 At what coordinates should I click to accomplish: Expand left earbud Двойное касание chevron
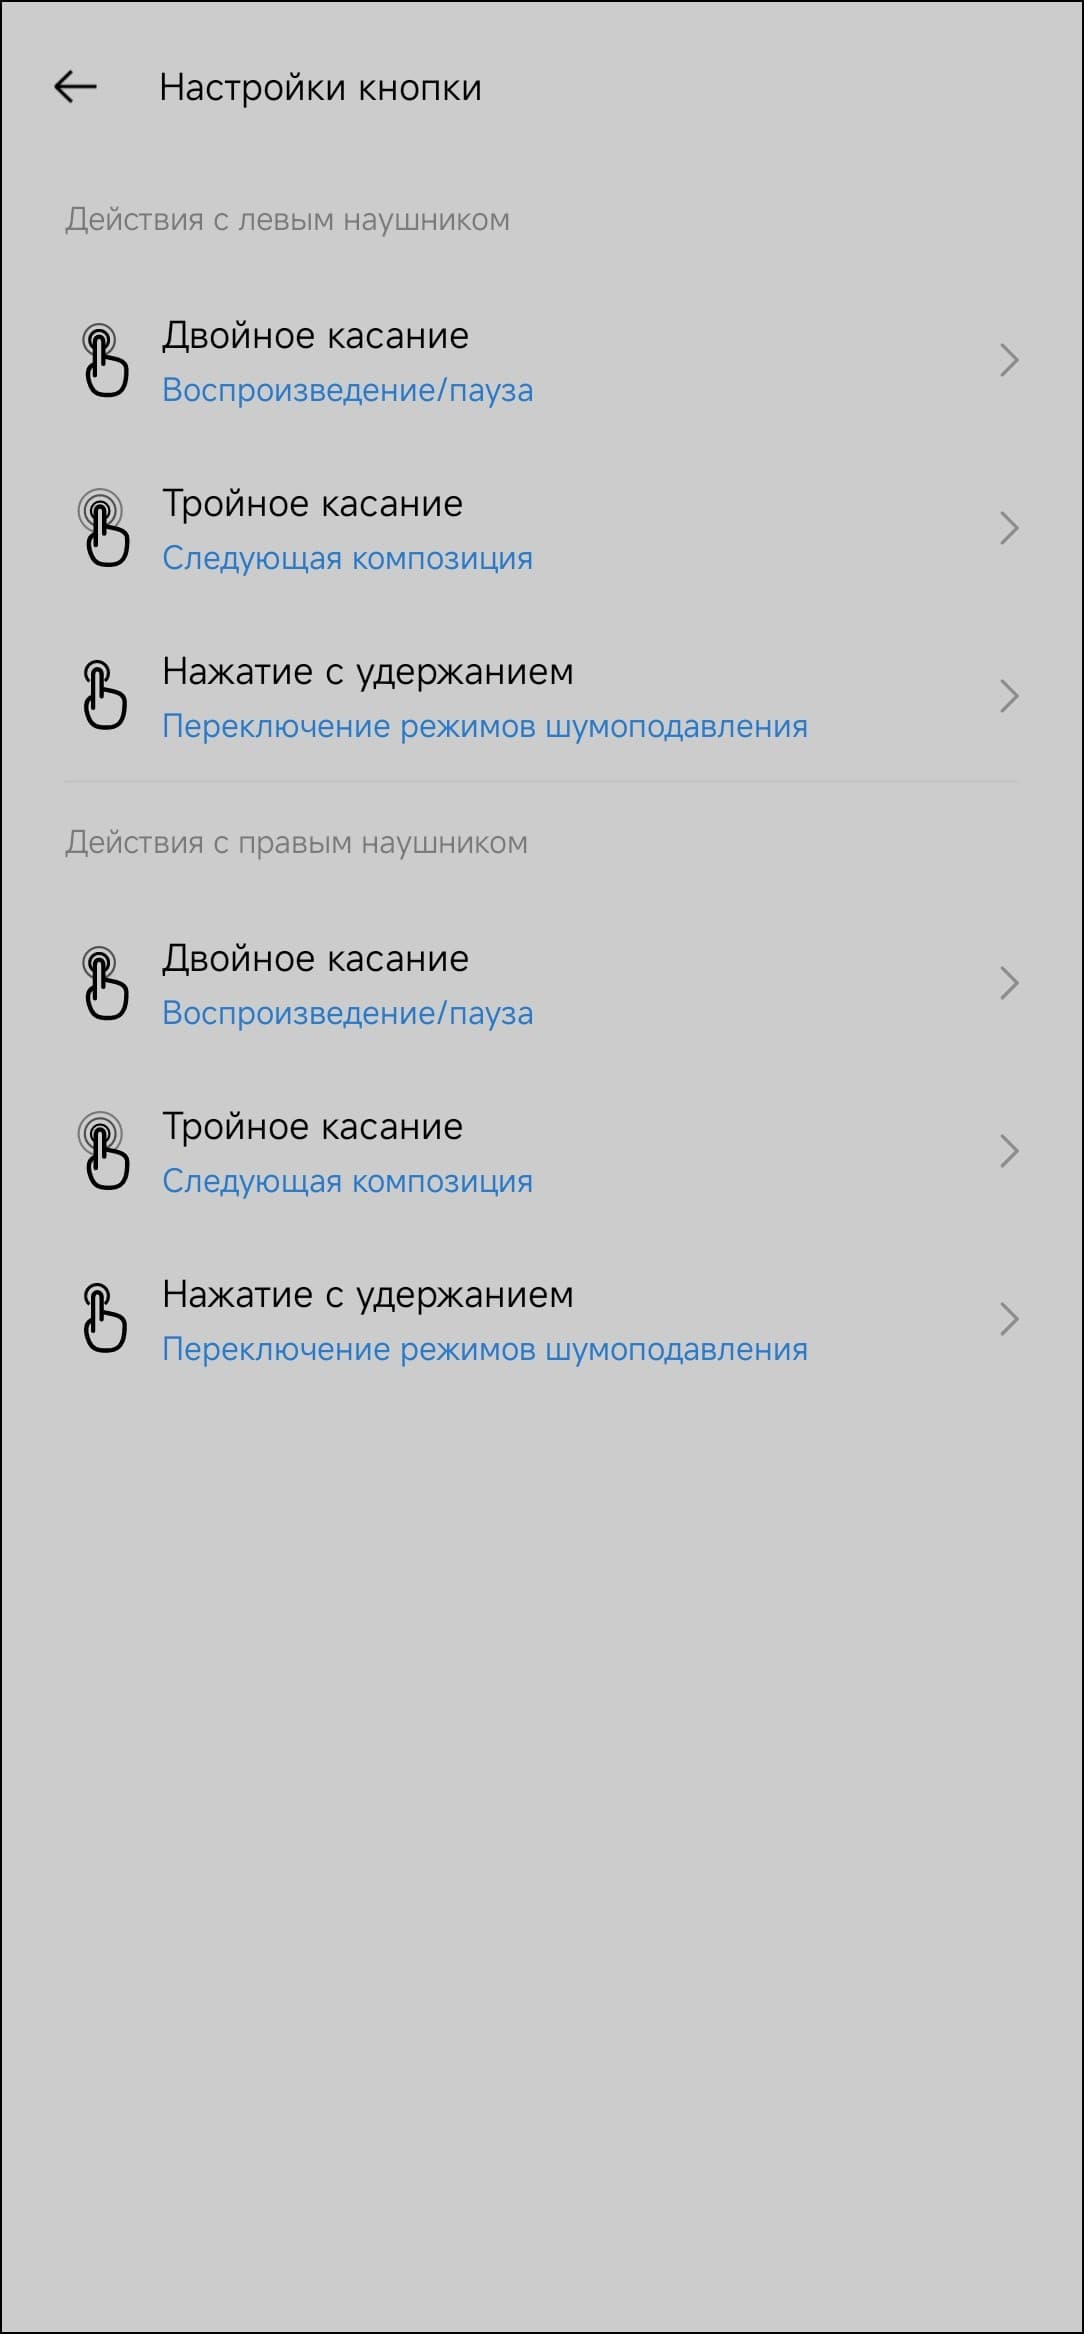point(1009,360)
